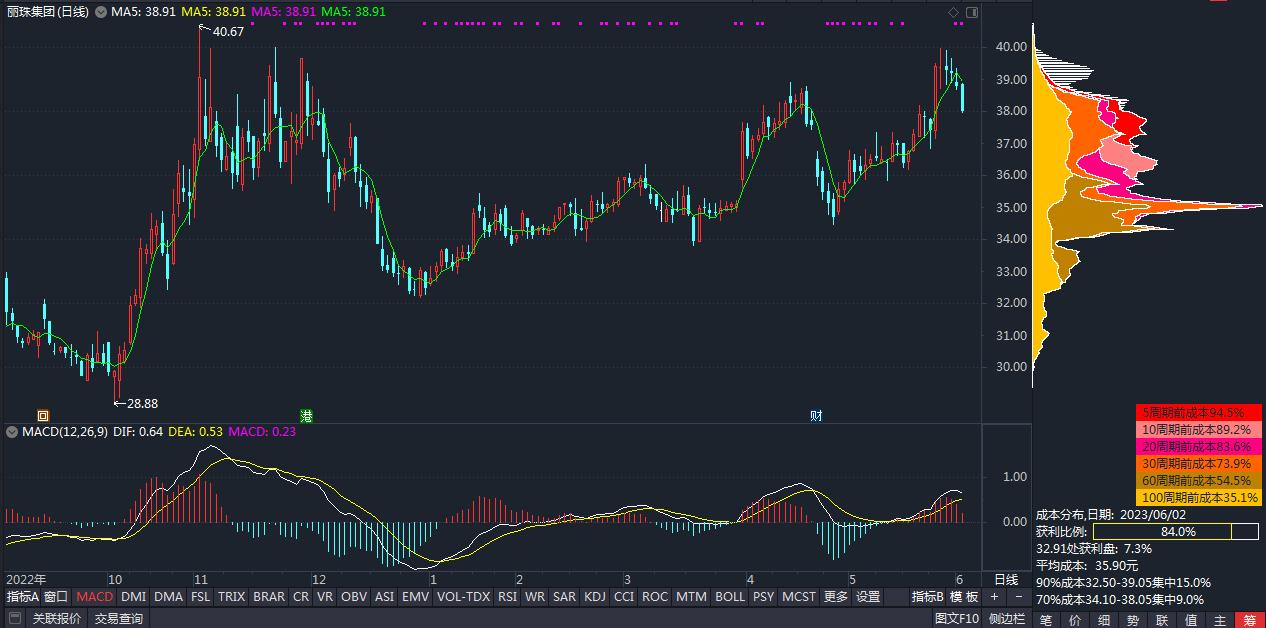The image size is (1266, 628).
Task: Click the red 5周期前成本 legend swatch
Action: point(1198,412)
